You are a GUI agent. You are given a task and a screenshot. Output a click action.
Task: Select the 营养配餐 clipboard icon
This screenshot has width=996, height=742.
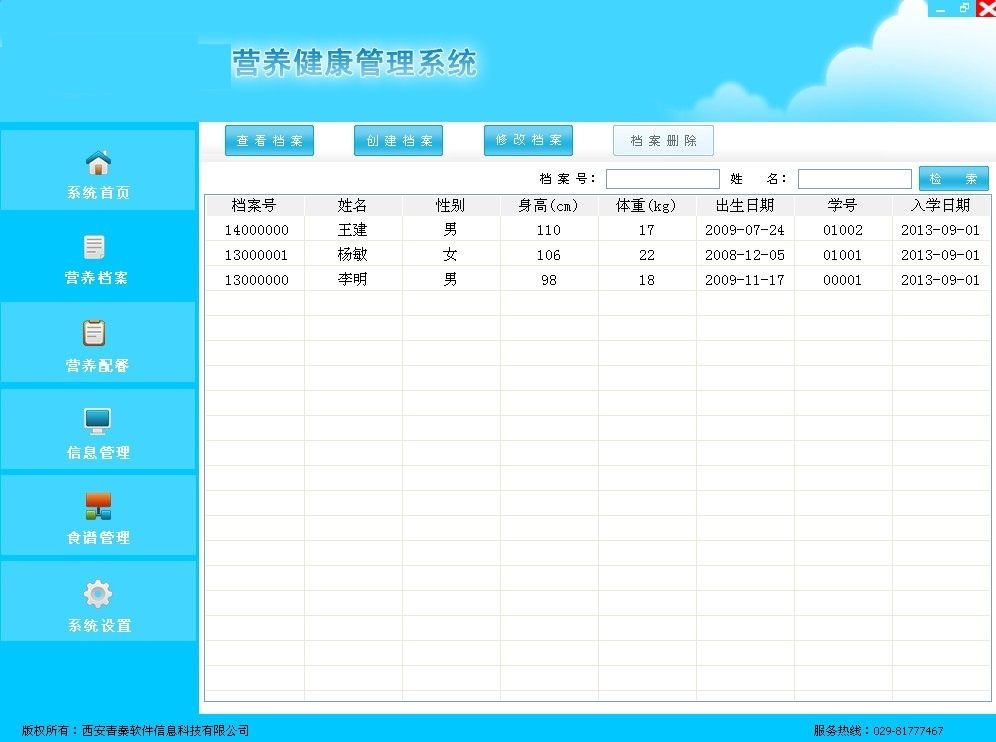pyautogui.click(x=96, y=334)
